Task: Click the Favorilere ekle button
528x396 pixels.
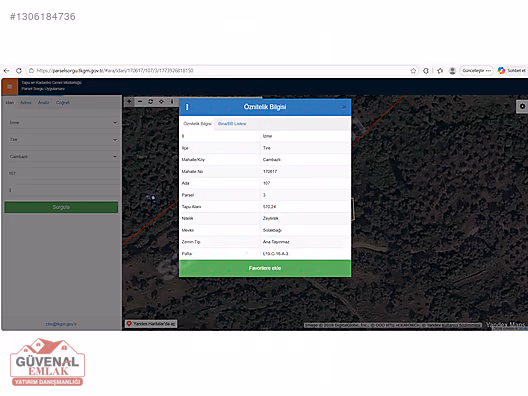Action: point(265,268)
